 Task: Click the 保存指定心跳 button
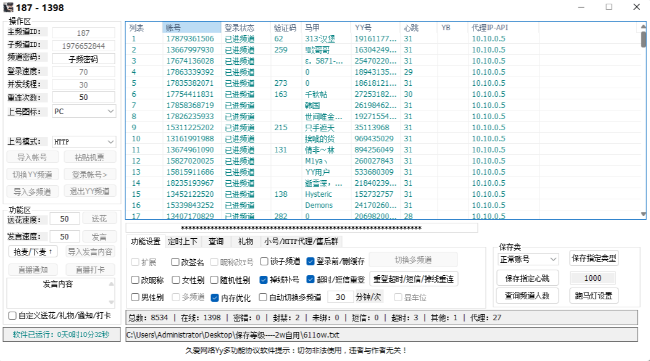[x=527, y=278]
